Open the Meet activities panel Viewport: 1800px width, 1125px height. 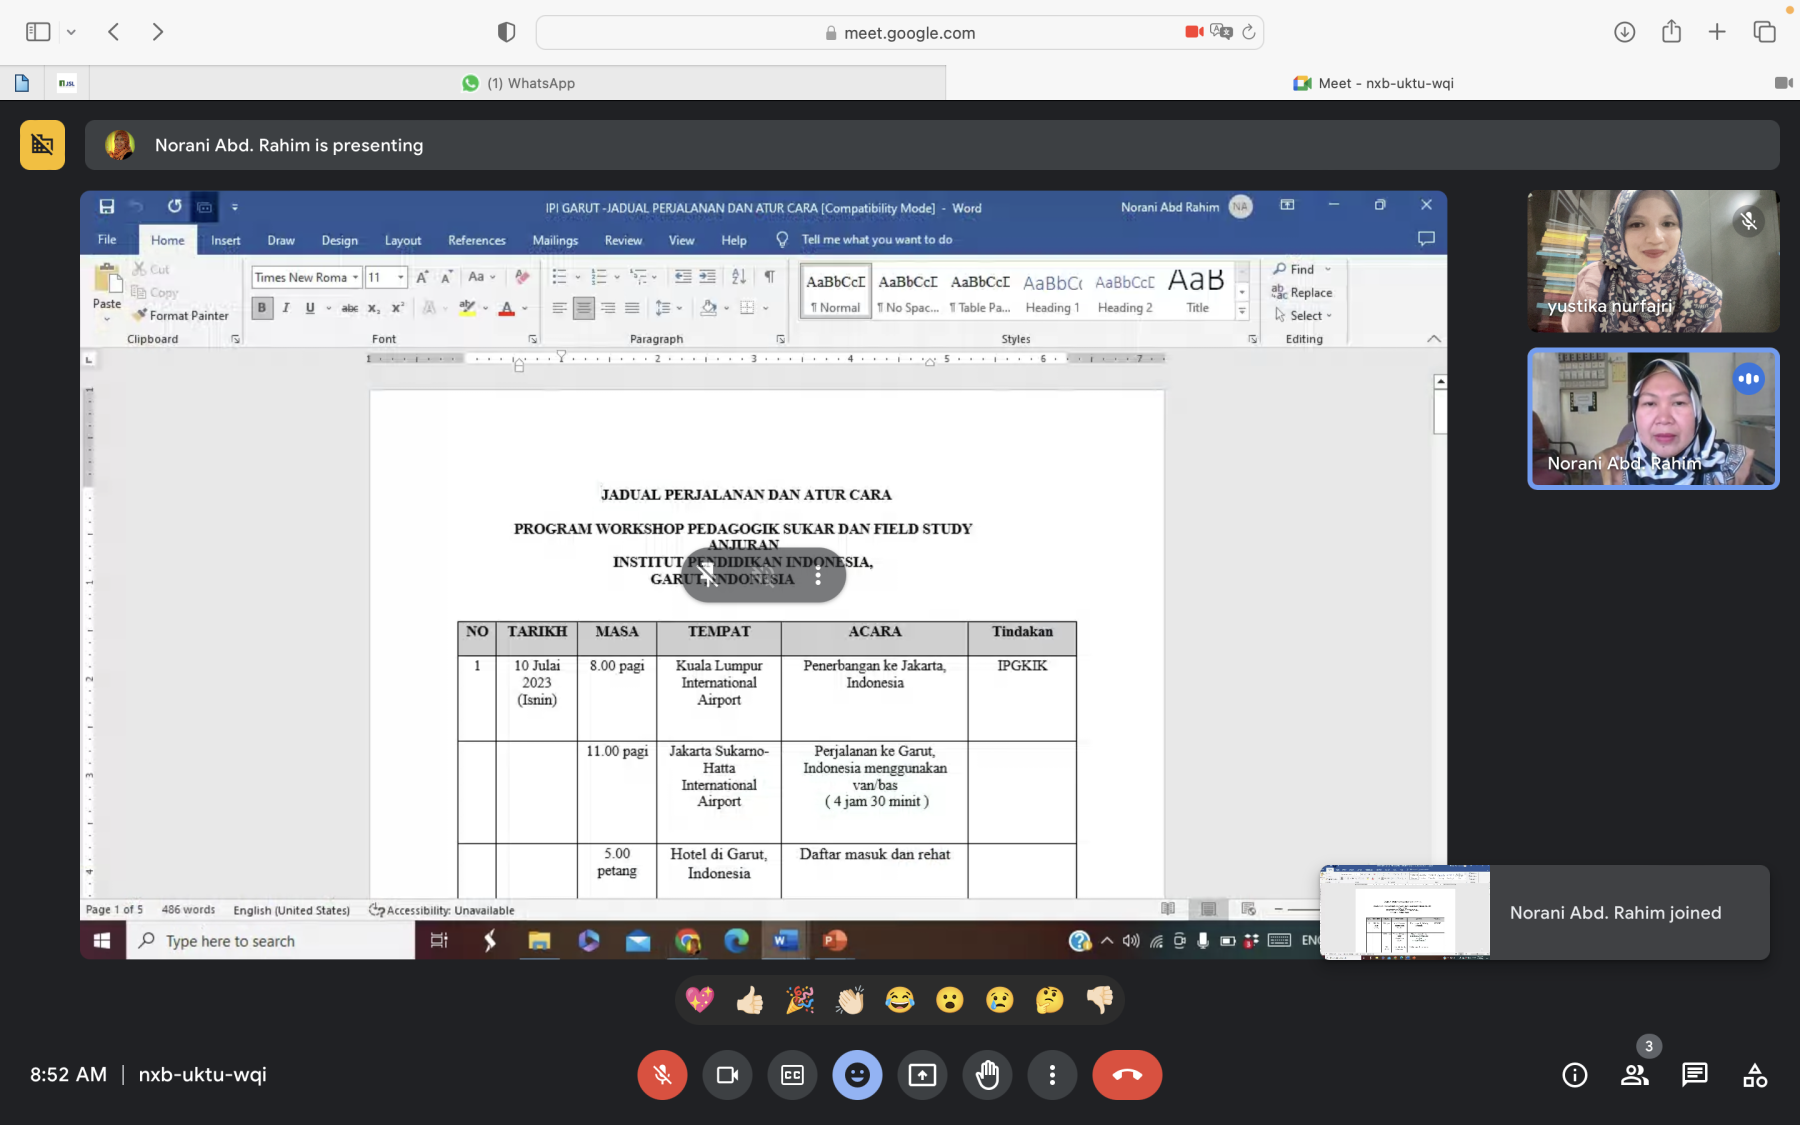[1755, 1075]
